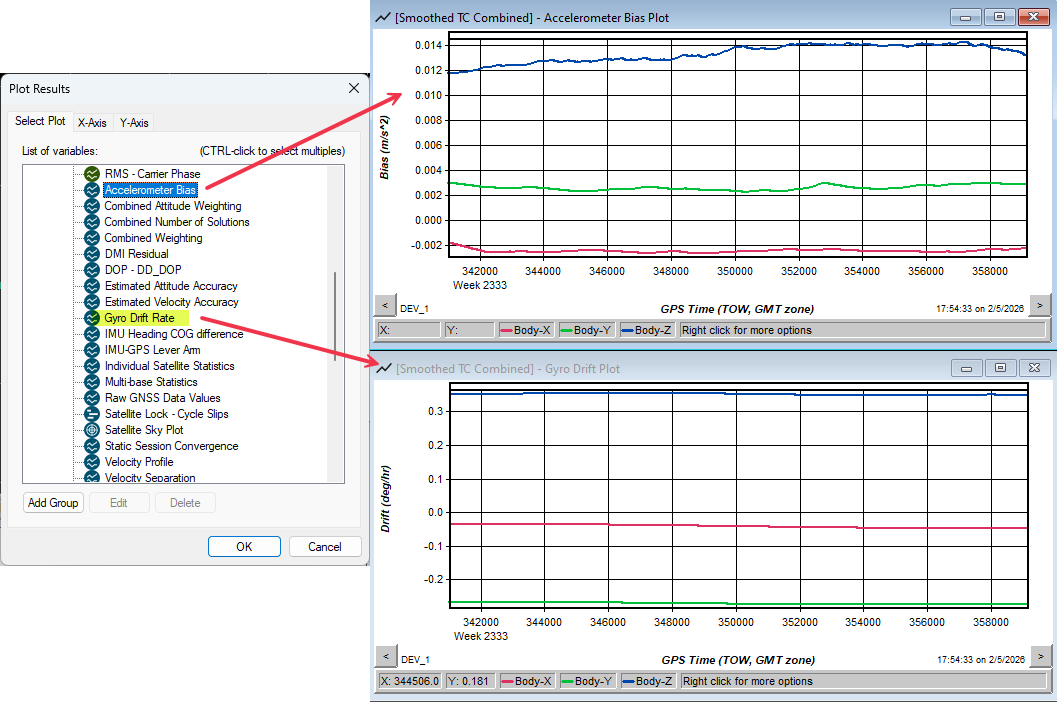The width and height of the screenshot is (1057, 702).
Task: Click icon beside Estimated Attitude Accuracy
Action: point(92,286)
